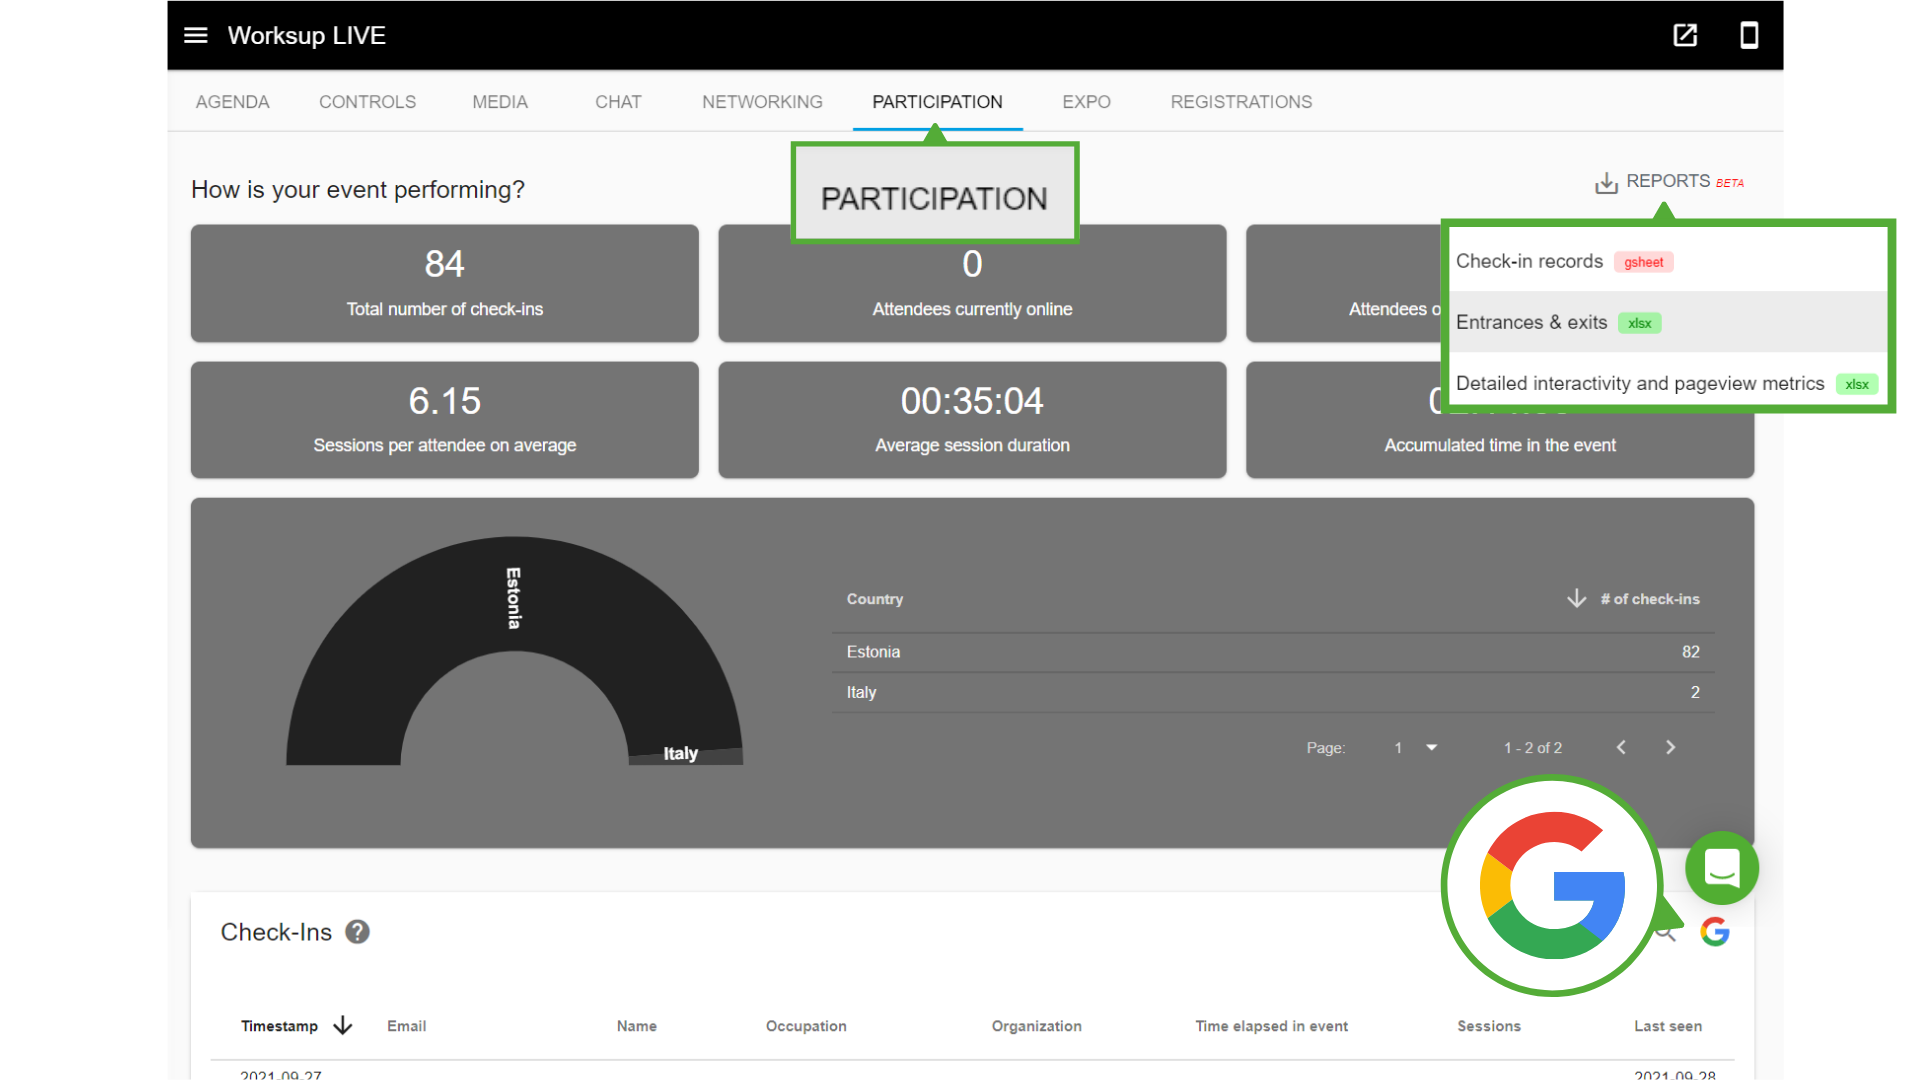
Task: Click the Check-Ins help question mark
Action: click(x=357, y=932)
